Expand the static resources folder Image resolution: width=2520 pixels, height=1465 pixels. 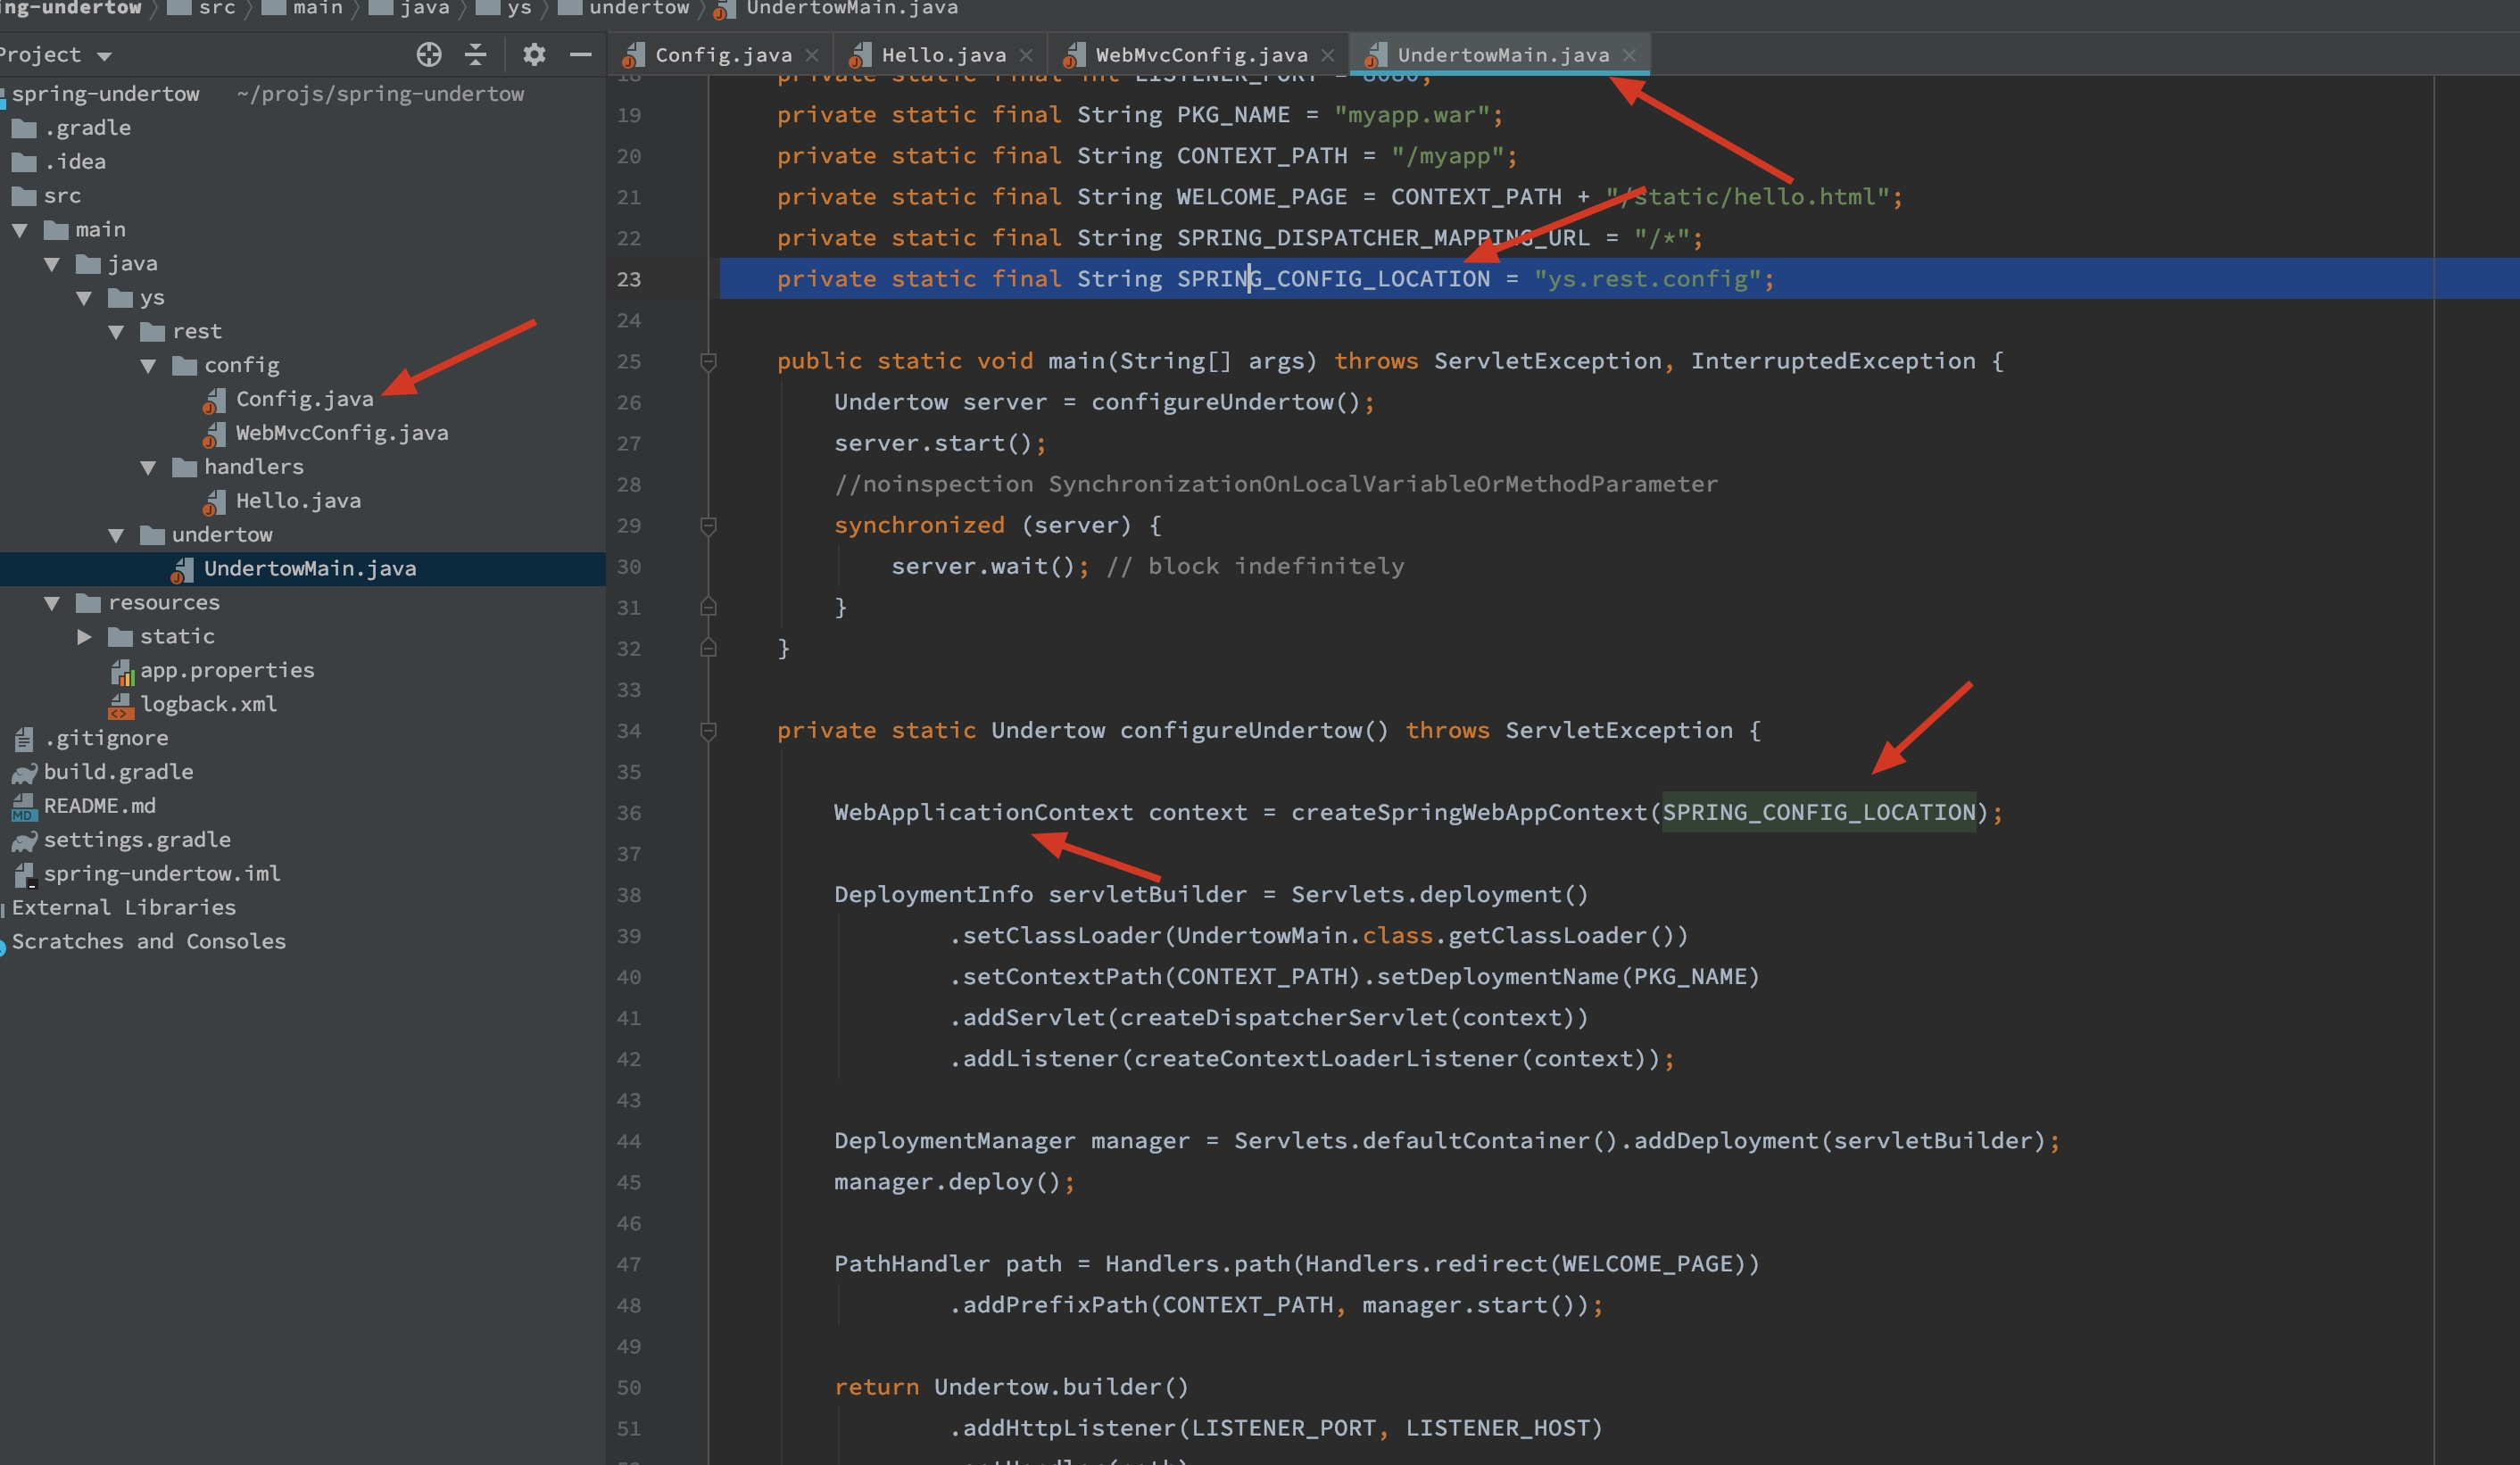click(x=85, y=637)
